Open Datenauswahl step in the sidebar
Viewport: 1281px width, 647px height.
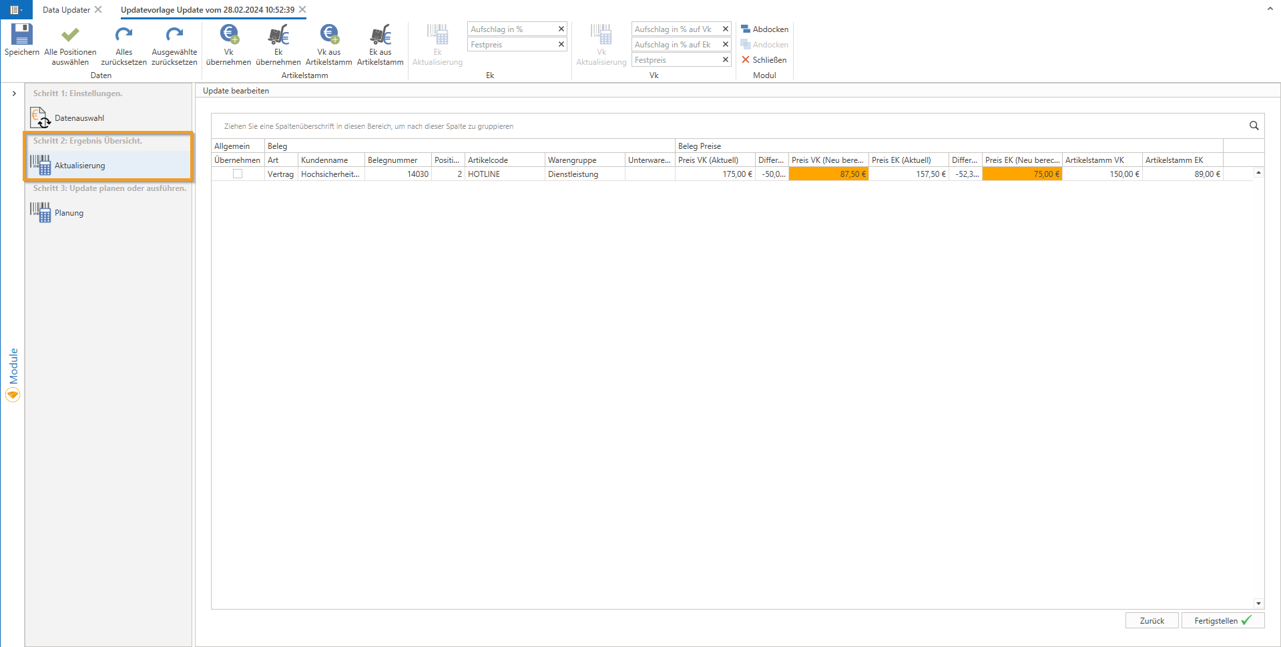tap(79, 118)
